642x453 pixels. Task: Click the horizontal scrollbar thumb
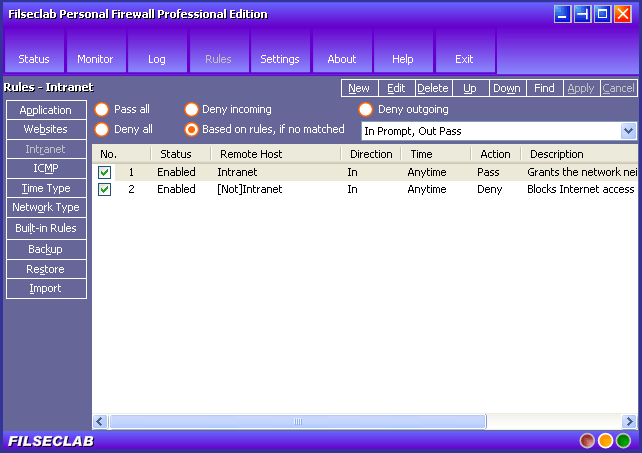pos(295,422)
